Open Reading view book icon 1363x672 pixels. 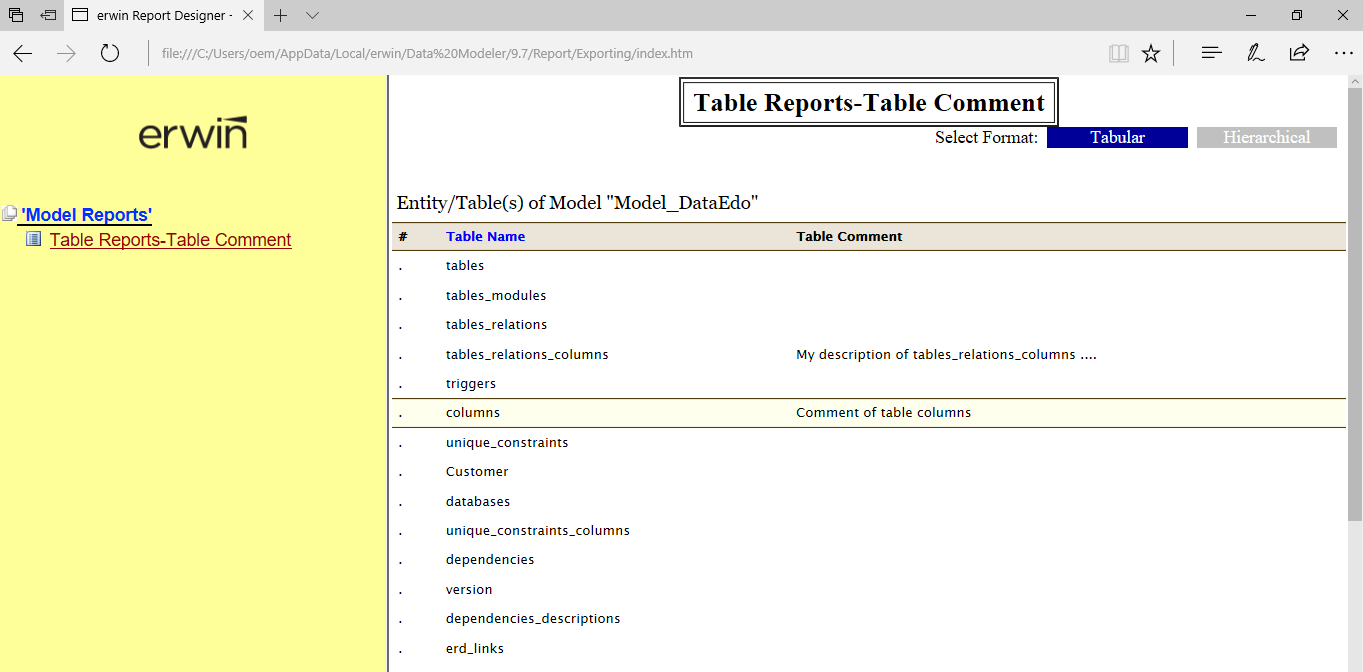(1118, 54)
